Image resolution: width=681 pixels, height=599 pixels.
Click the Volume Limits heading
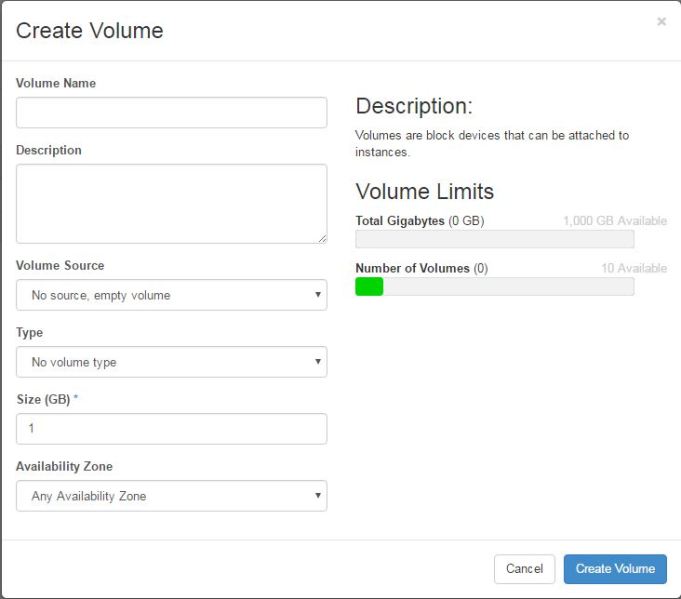tap(425, 191)
